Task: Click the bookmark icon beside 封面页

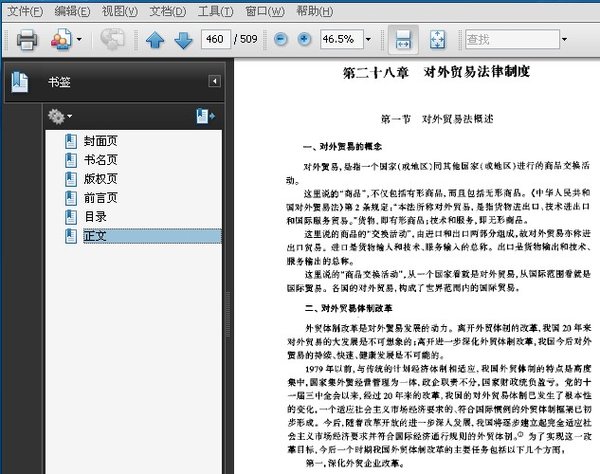Action: point(71,141)
